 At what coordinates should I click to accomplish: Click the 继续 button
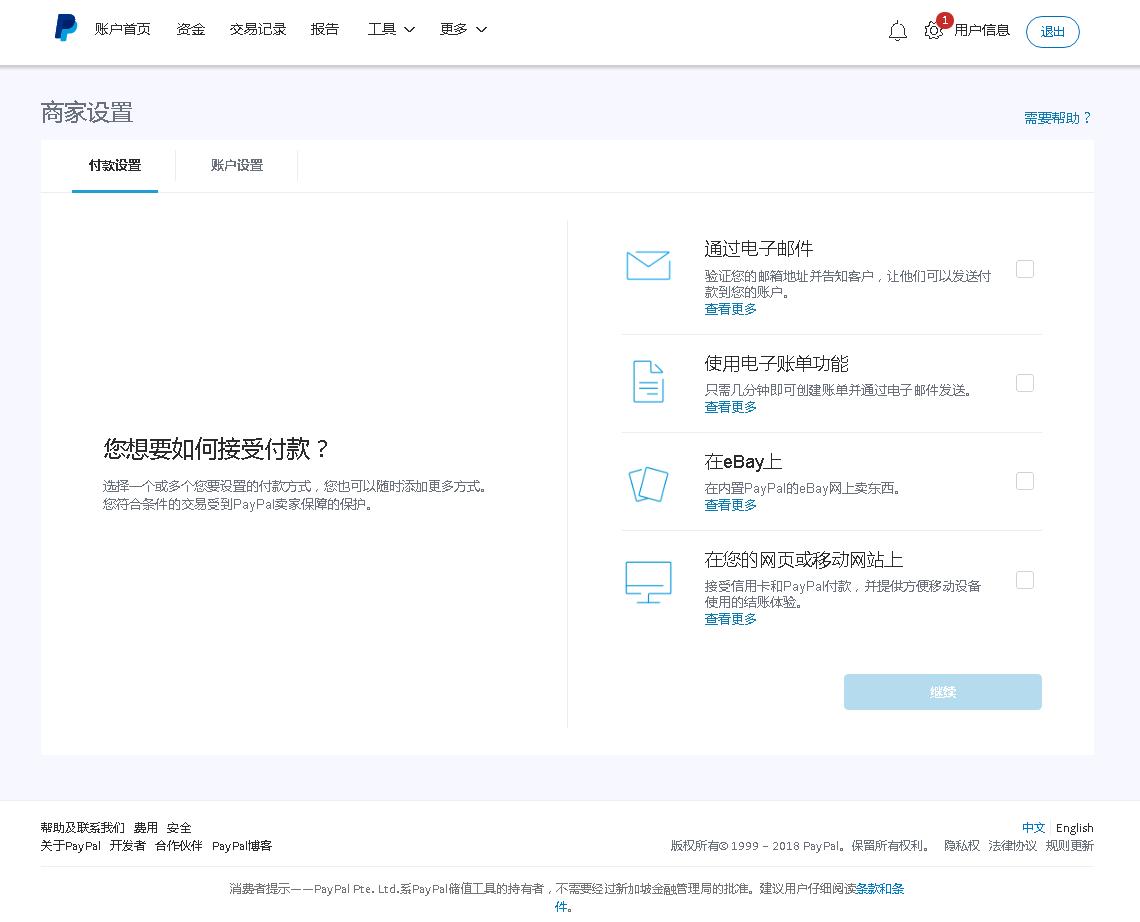coord(942,691)
